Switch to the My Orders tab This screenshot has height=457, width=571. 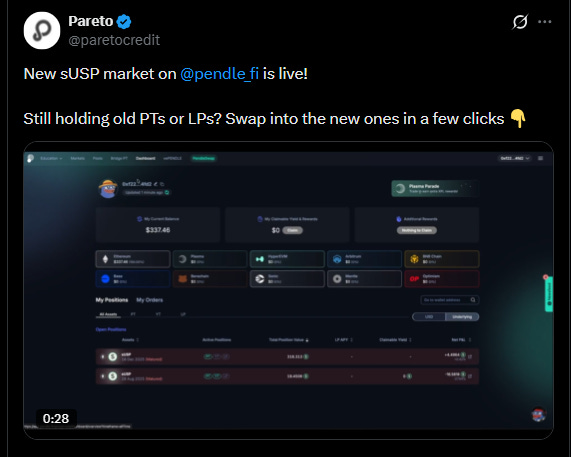[x=149, y=300]
